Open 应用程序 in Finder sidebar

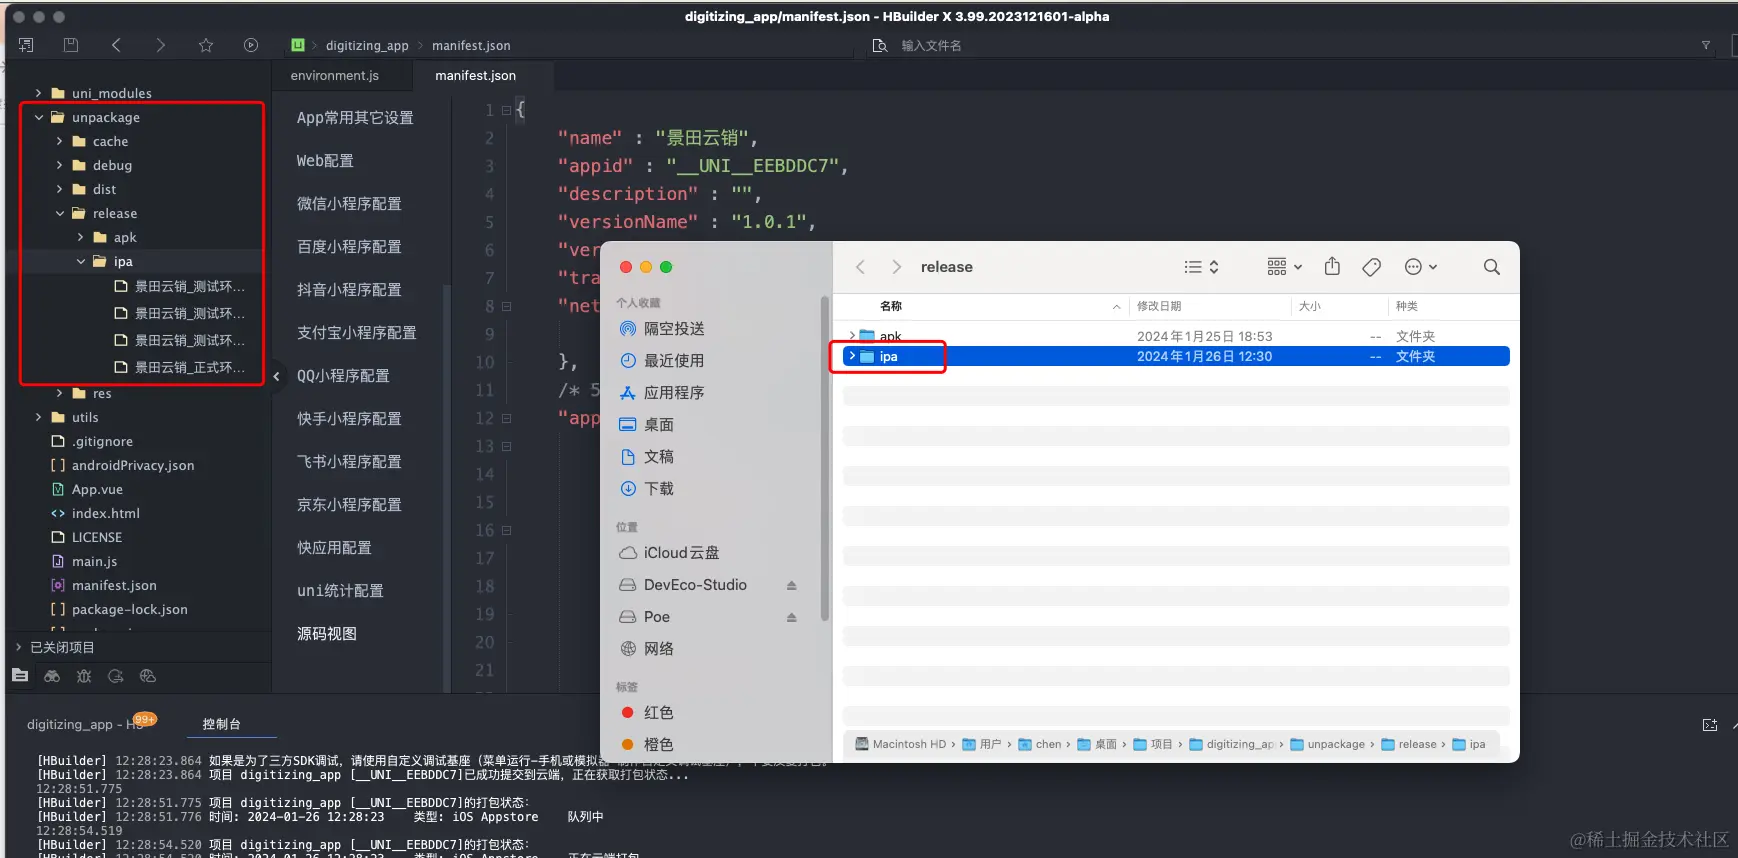click(x=662, y=393)
